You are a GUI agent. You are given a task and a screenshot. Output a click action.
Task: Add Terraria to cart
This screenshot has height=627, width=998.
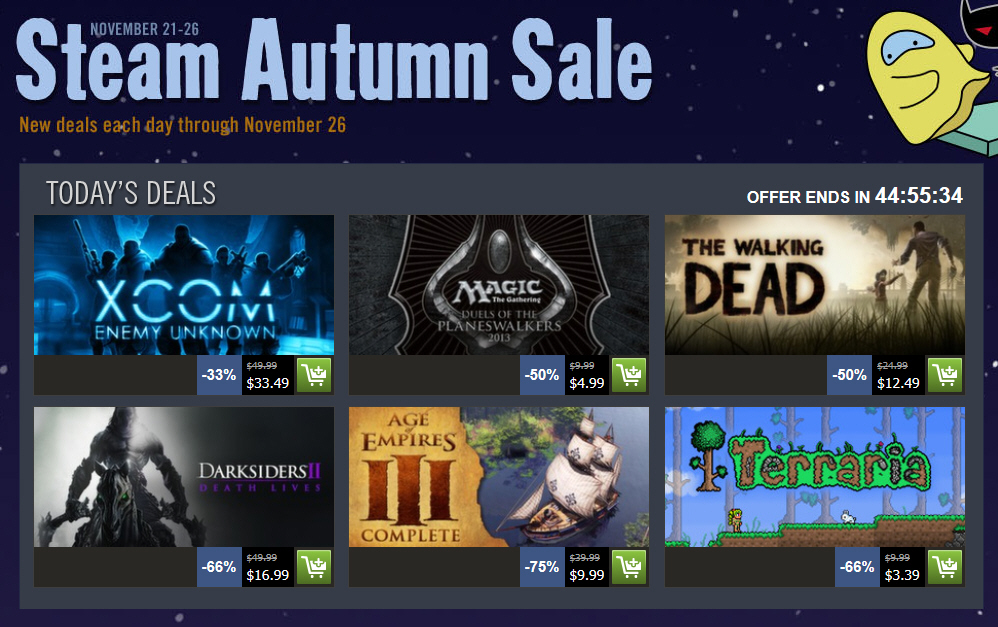(945, 567)
